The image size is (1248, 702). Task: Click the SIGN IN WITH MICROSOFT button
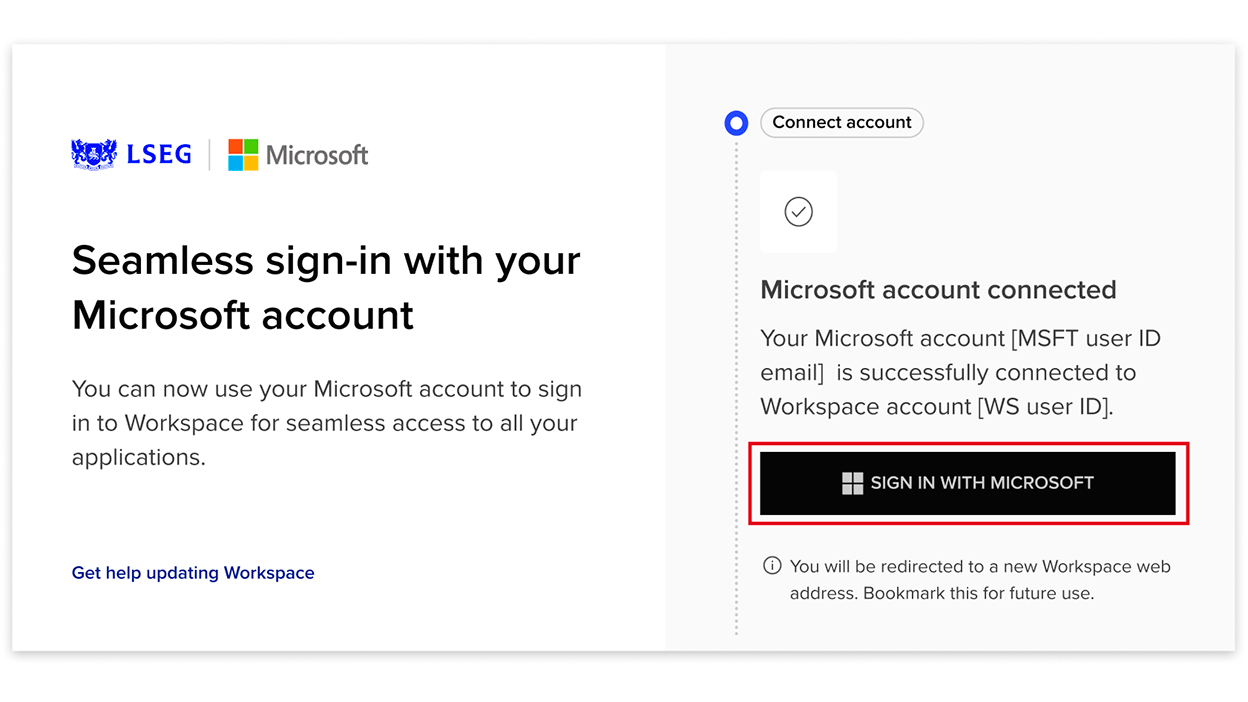click(967, 483)
